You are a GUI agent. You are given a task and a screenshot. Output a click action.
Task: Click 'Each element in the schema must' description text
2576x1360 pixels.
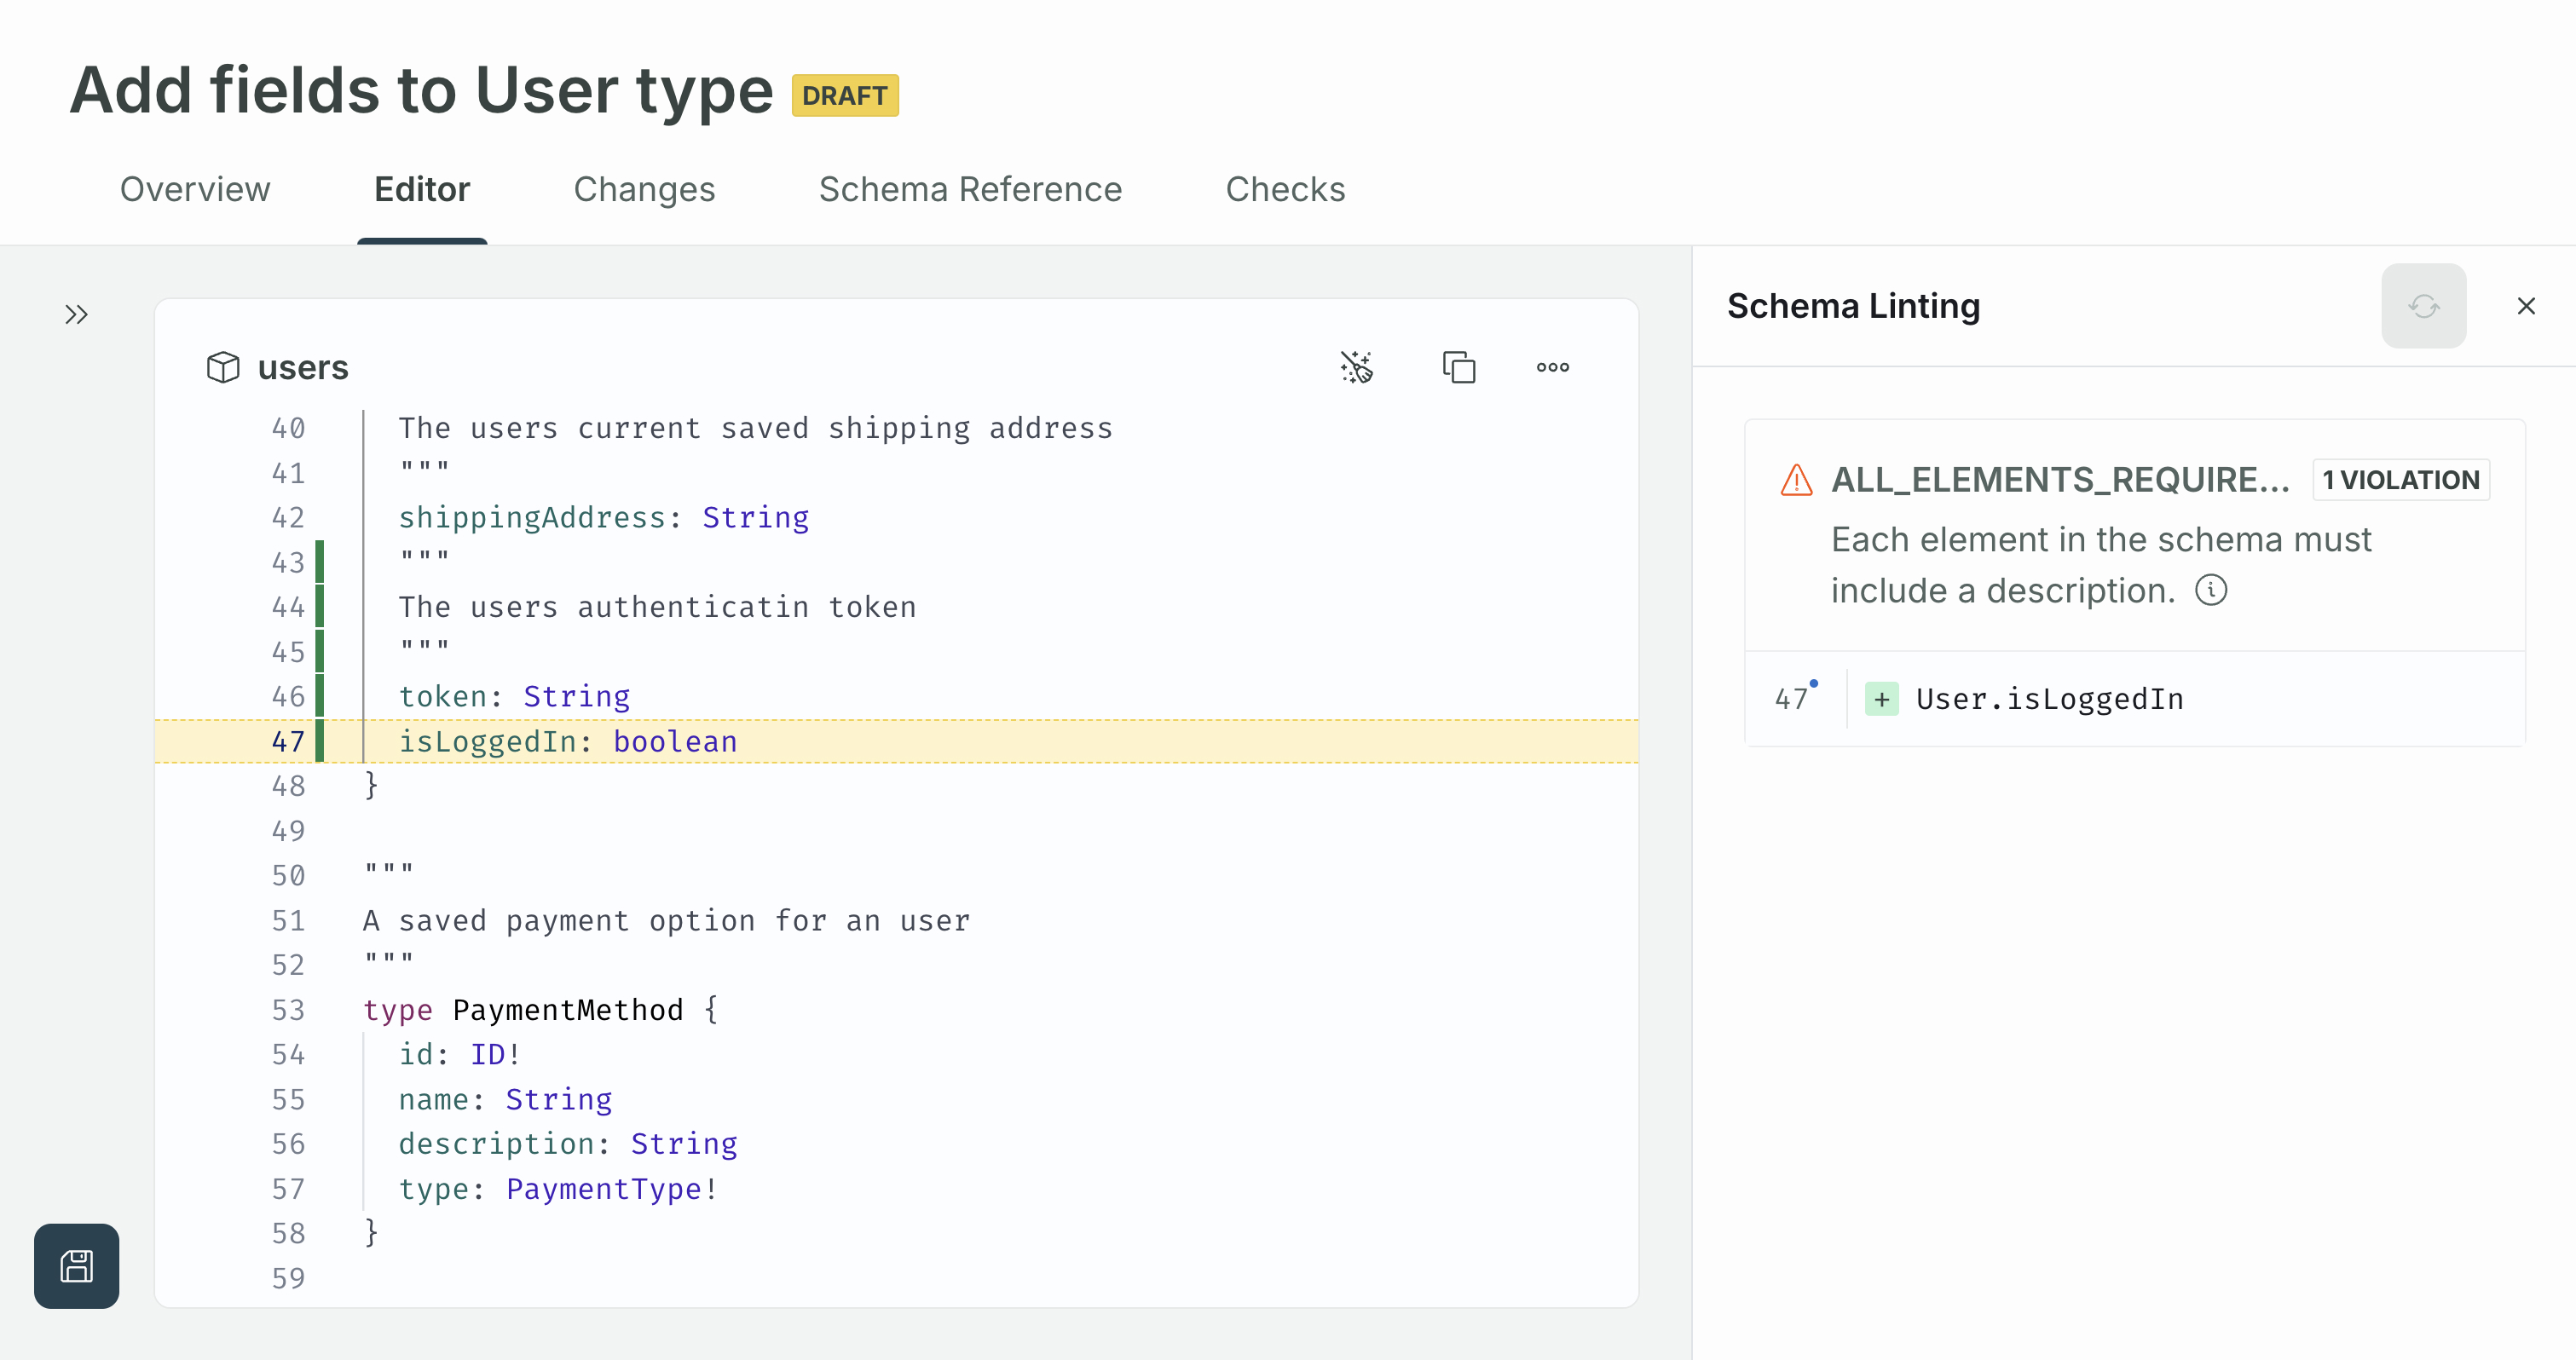2101,539
